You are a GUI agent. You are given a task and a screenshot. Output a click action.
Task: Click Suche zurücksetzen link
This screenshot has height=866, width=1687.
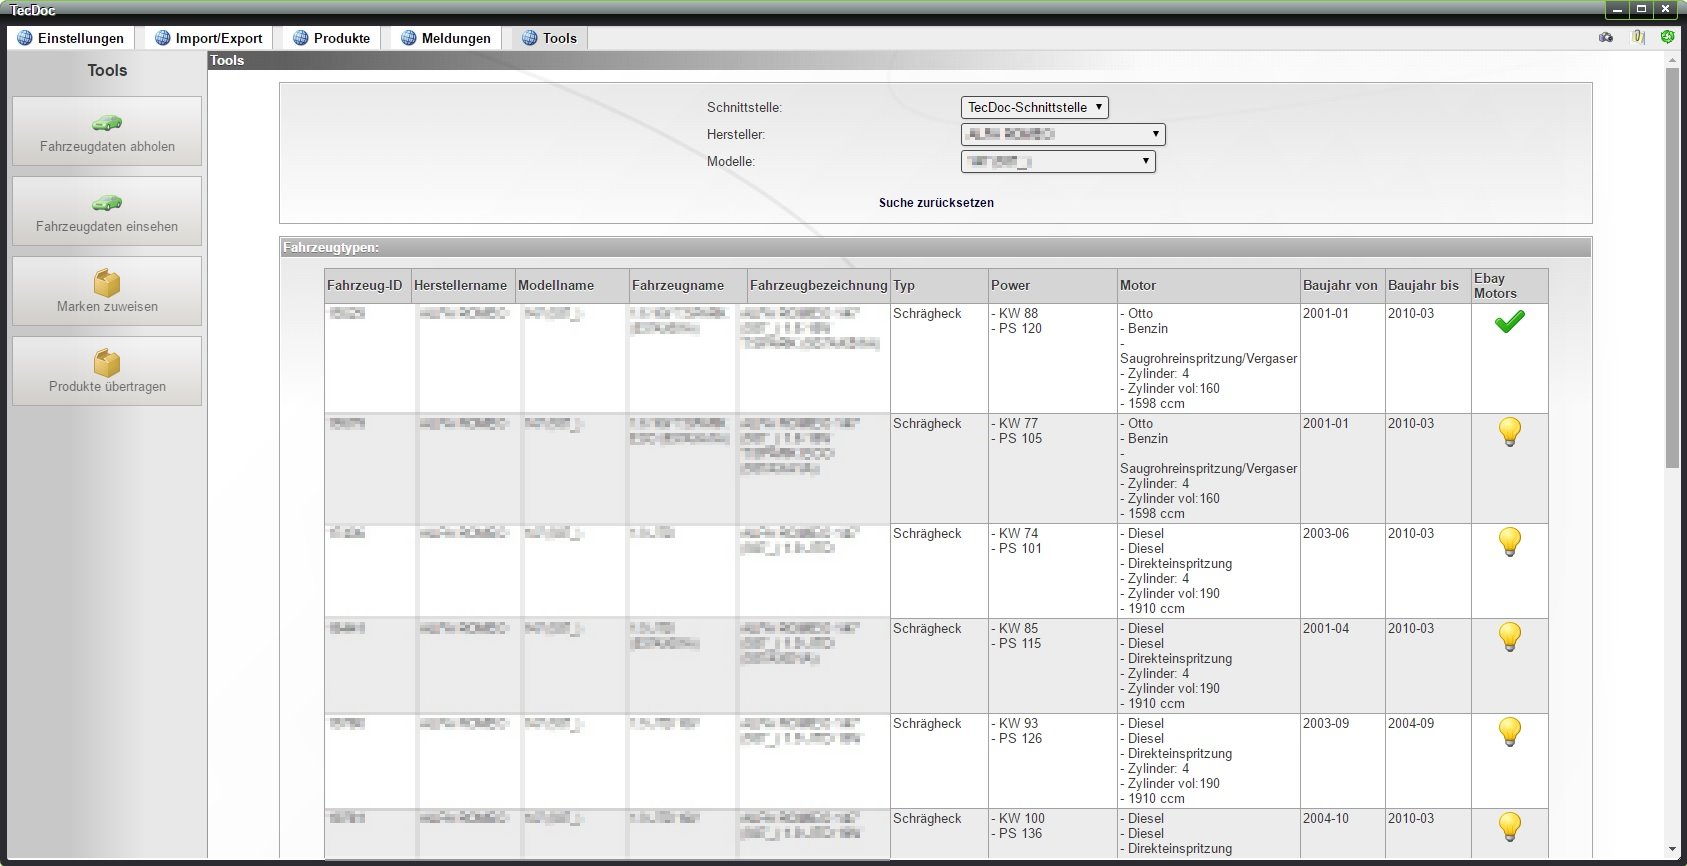tap(936, 203)
